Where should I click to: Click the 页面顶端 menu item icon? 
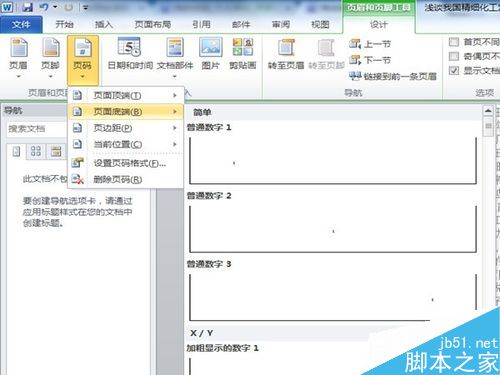[x=77, y=95]
